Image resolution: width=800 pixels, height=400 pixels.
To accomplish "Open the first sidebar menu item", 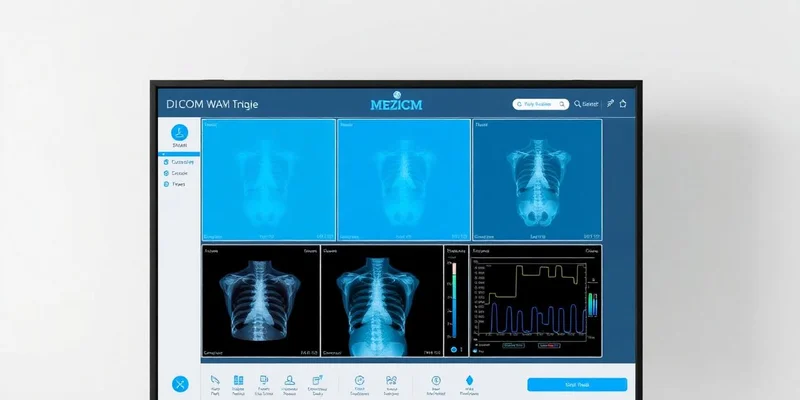I will 179,162.
